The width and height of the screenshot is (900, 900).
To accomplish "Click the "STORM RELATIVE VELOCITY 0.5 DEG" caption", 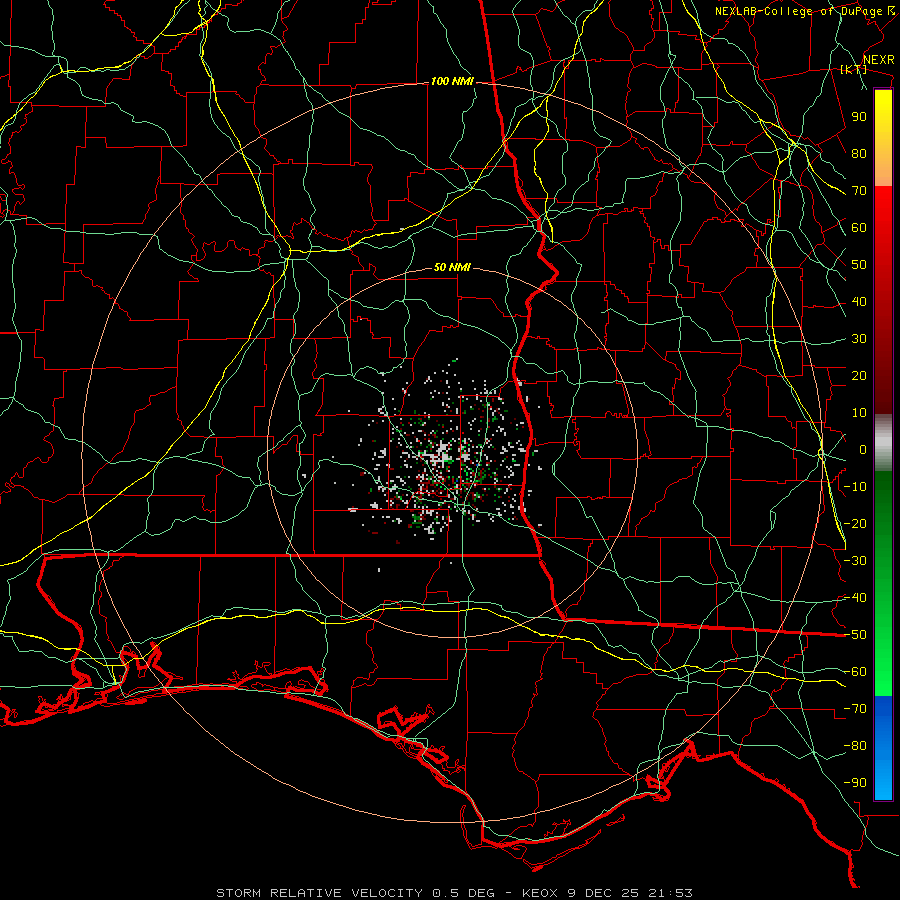I will tap(355, 893).
